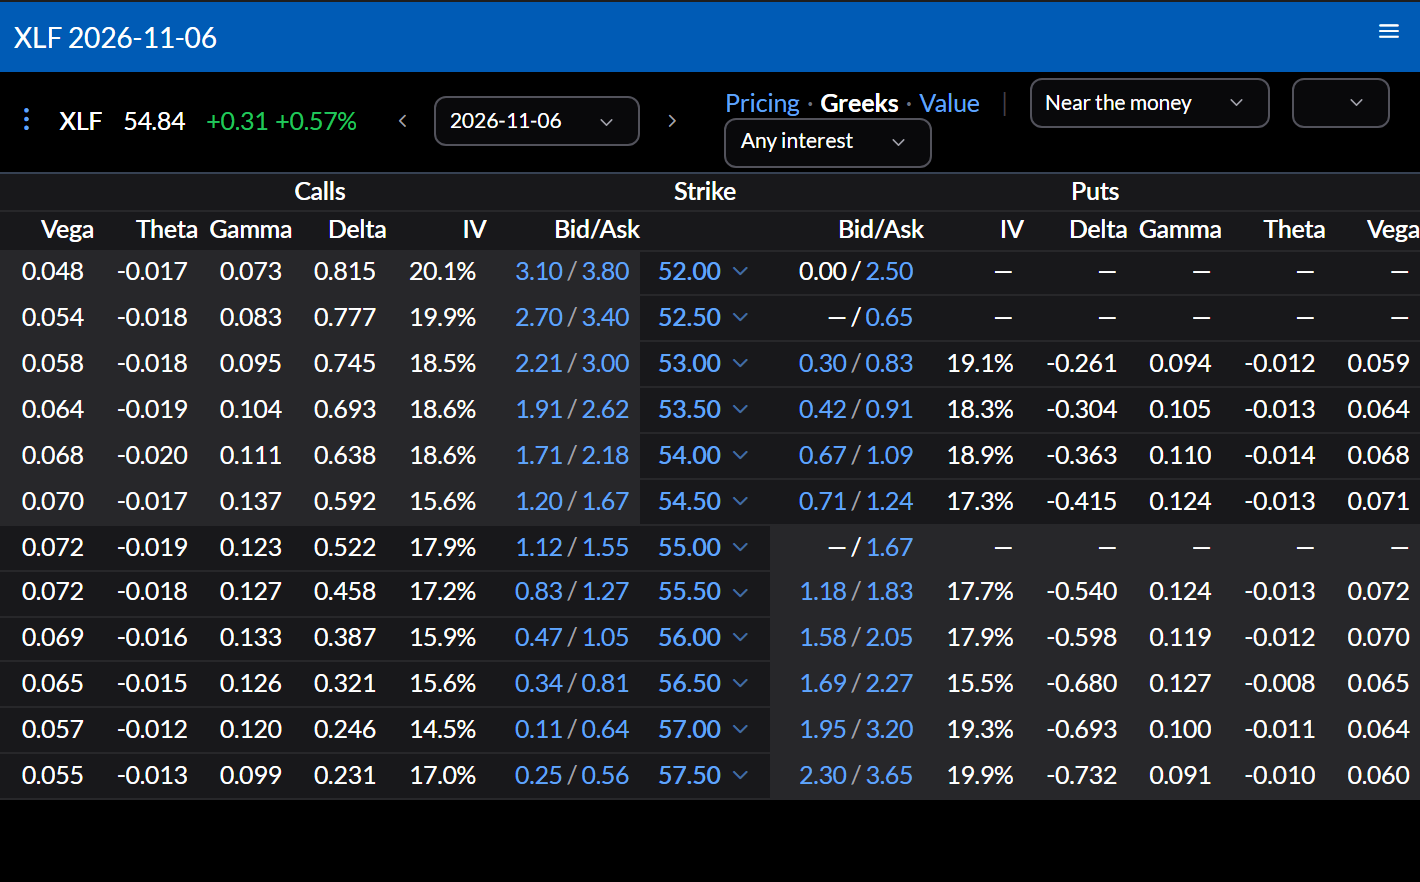Viewport: 1420px width, 882px height.
Task: Click the calls Delta column header
Action: [x=357, y=229]
